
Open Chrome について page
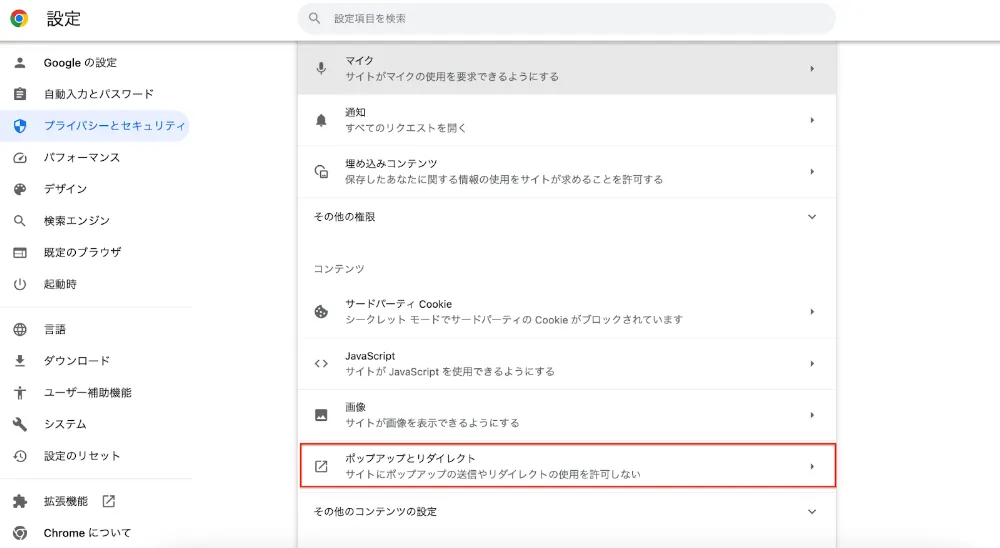point(87,533)
